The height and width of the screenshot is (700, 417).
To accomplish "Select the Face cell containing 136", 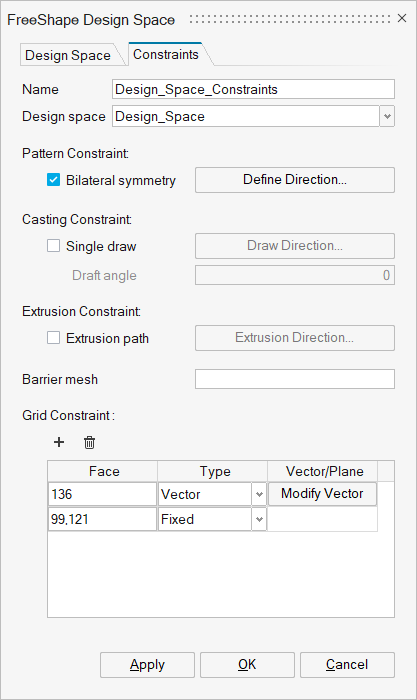I will tap(102, 494).
